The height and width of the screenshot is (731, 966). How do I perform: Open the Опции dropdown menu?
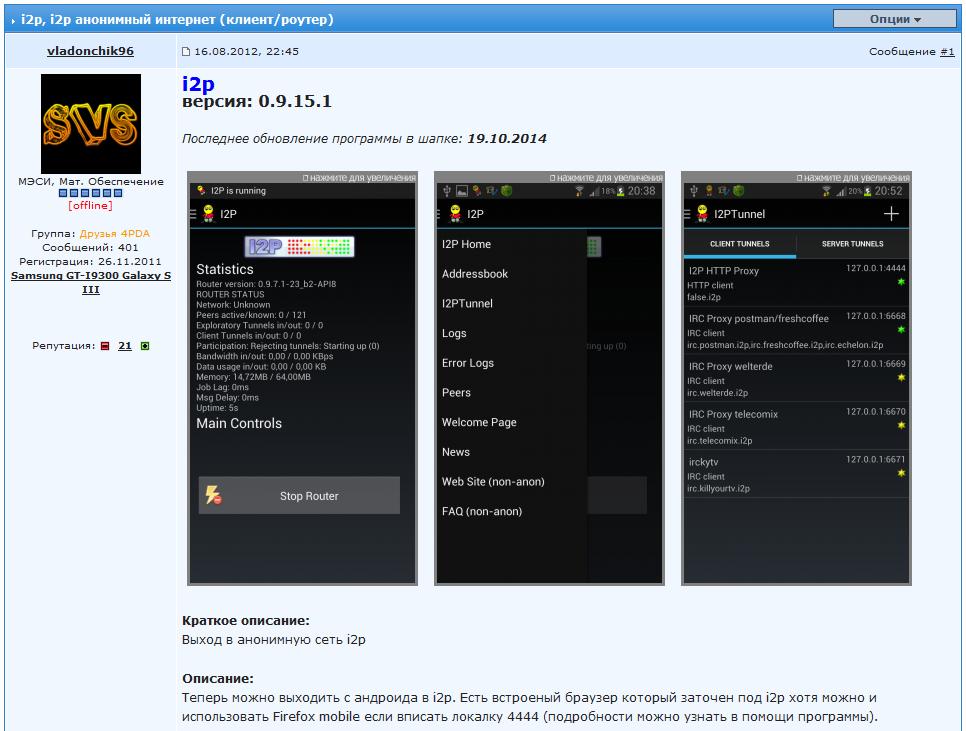click(895, 19)
